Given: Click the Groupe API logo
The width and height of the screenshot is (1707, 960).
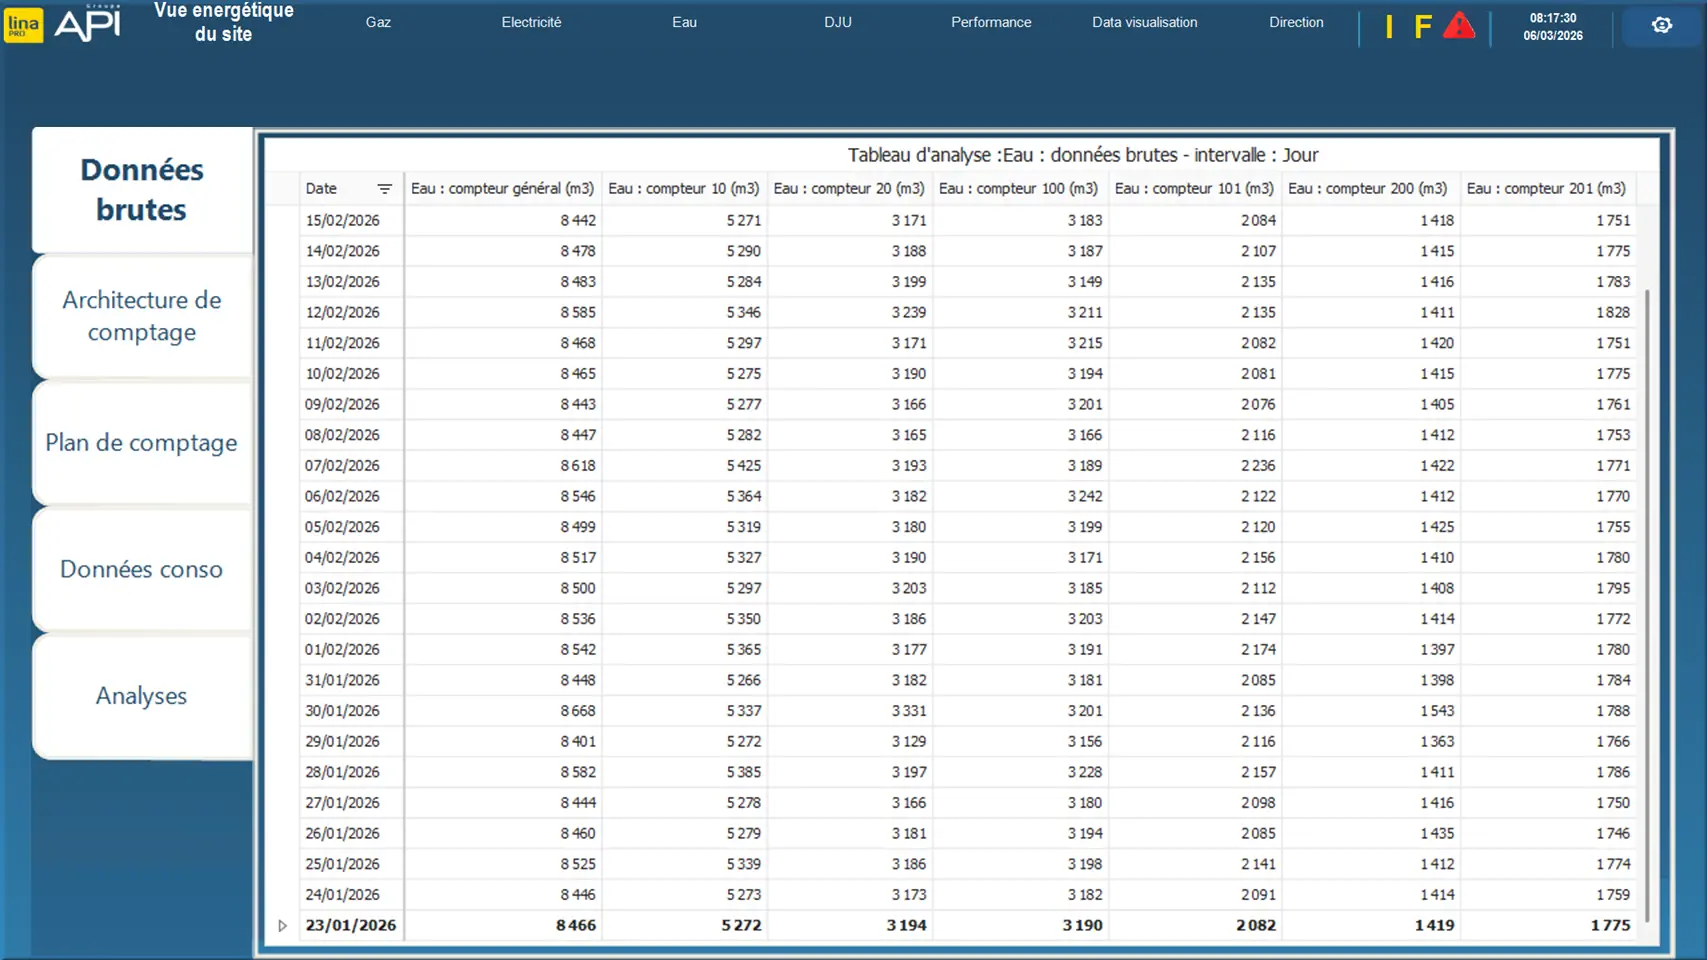Looking at the screenshot, I should 88,23.
